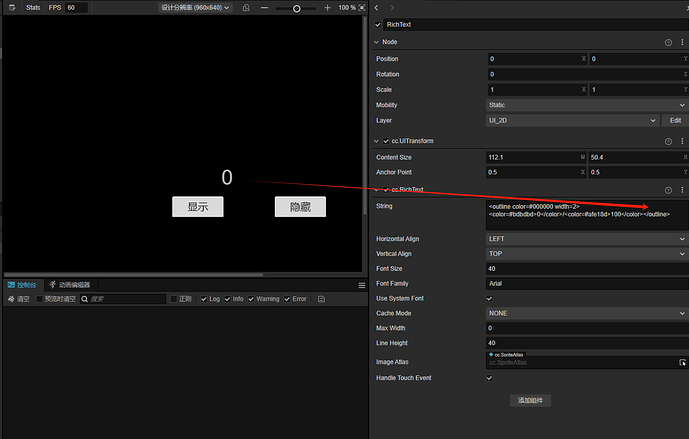Switch to the 控制台 tab

click(x=22, y=285)
